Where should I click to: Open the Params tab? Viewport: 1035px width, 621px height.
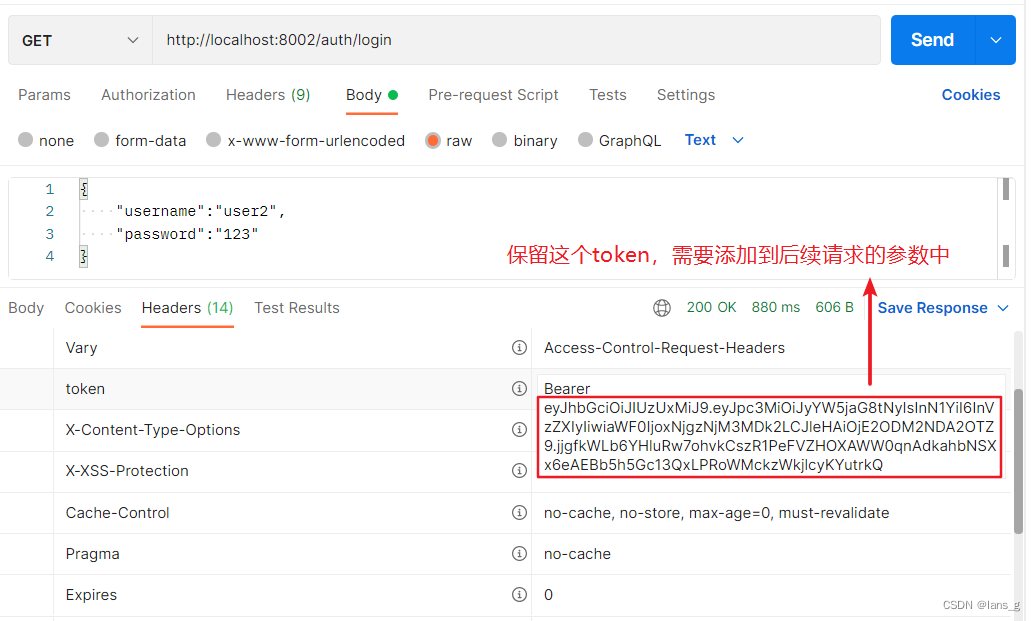point(44,95)
